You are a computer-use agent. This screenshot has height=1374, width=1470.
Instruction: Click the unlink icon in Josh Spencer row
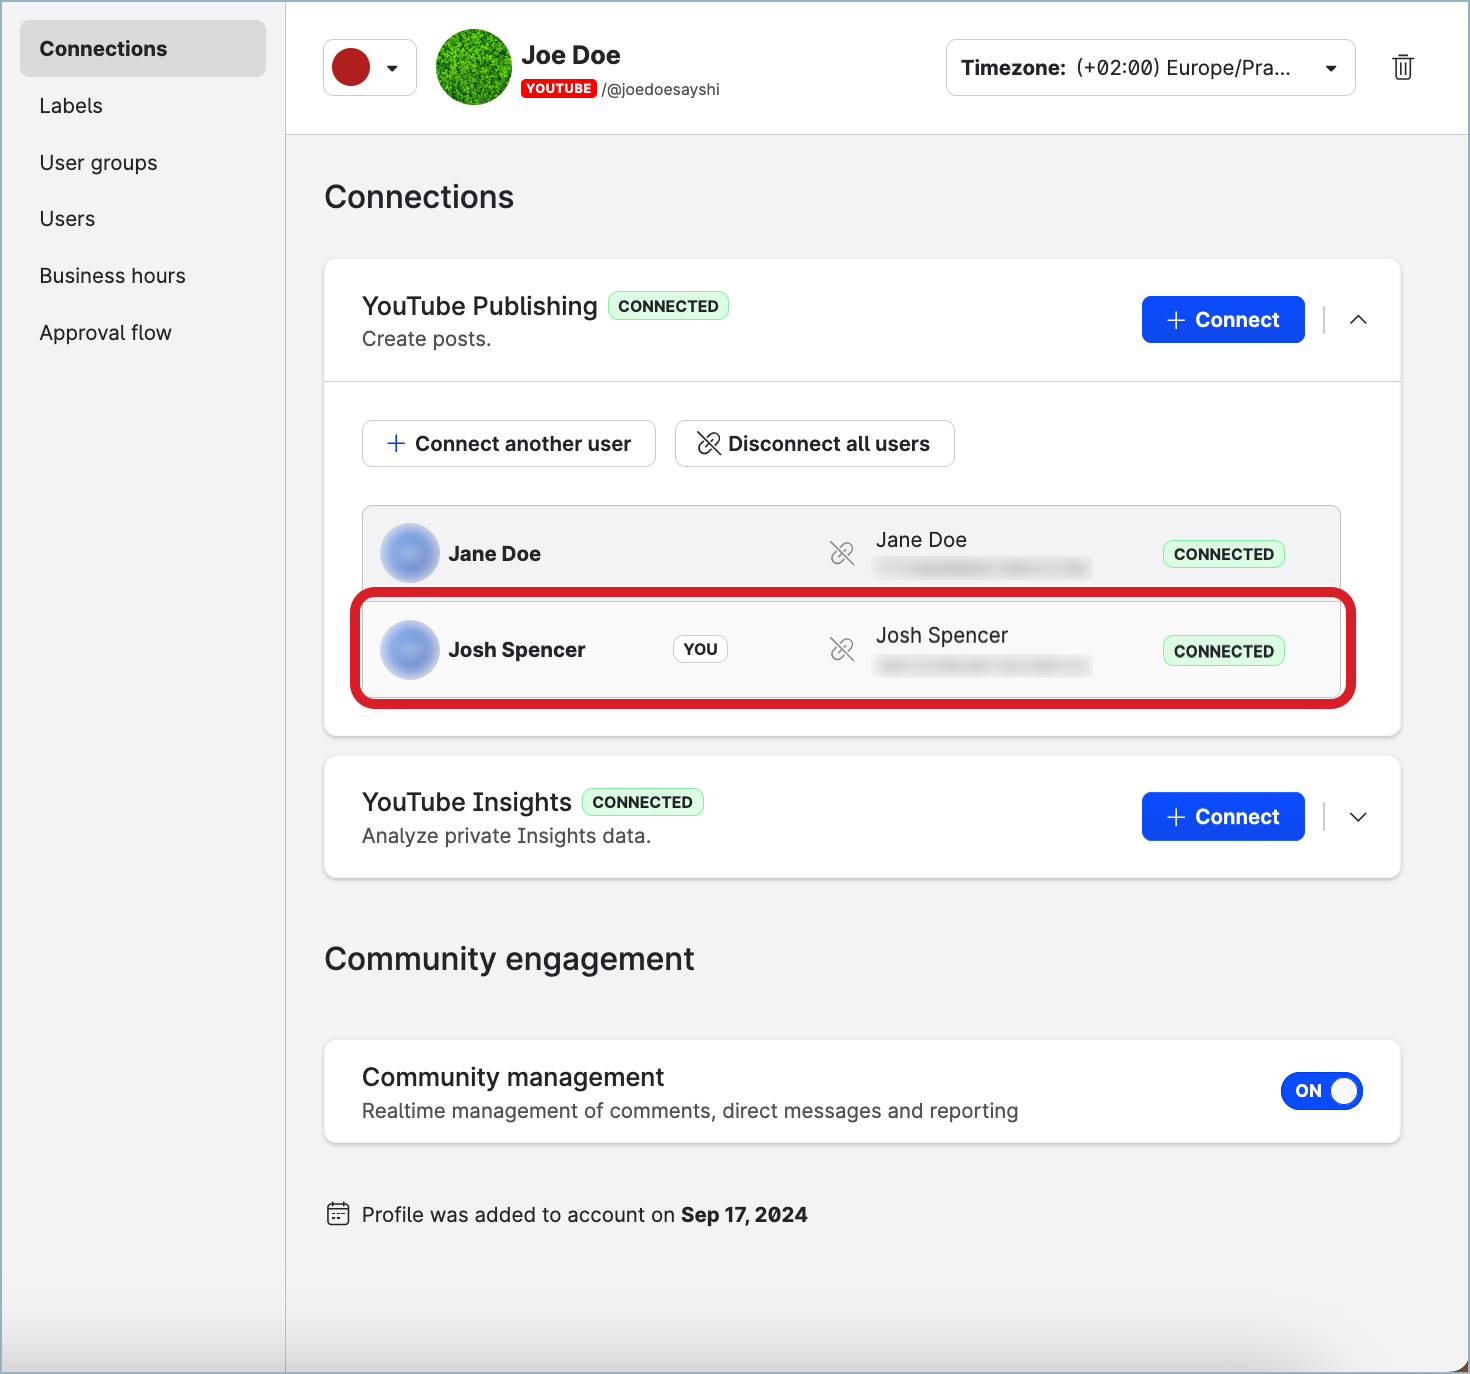click(842, 650)
